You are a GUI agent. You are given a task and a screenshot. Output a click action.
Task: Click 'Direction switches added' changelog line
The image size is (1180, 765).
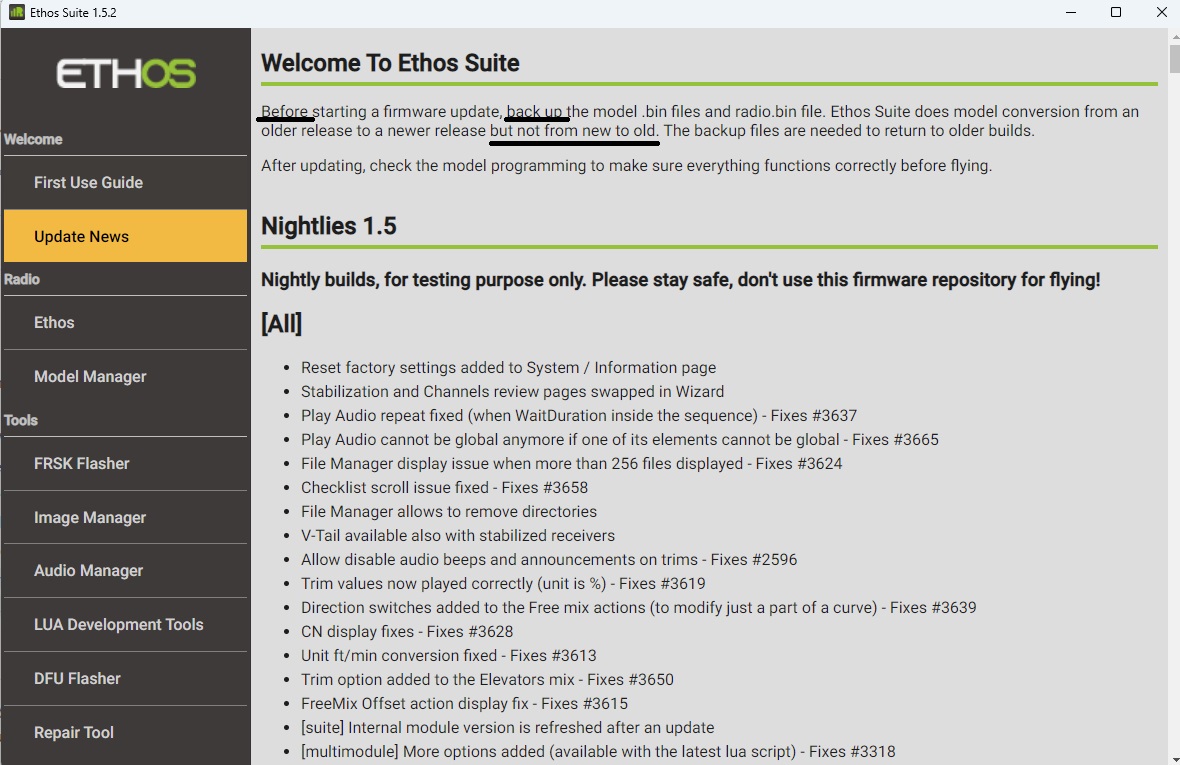(639, 608)
